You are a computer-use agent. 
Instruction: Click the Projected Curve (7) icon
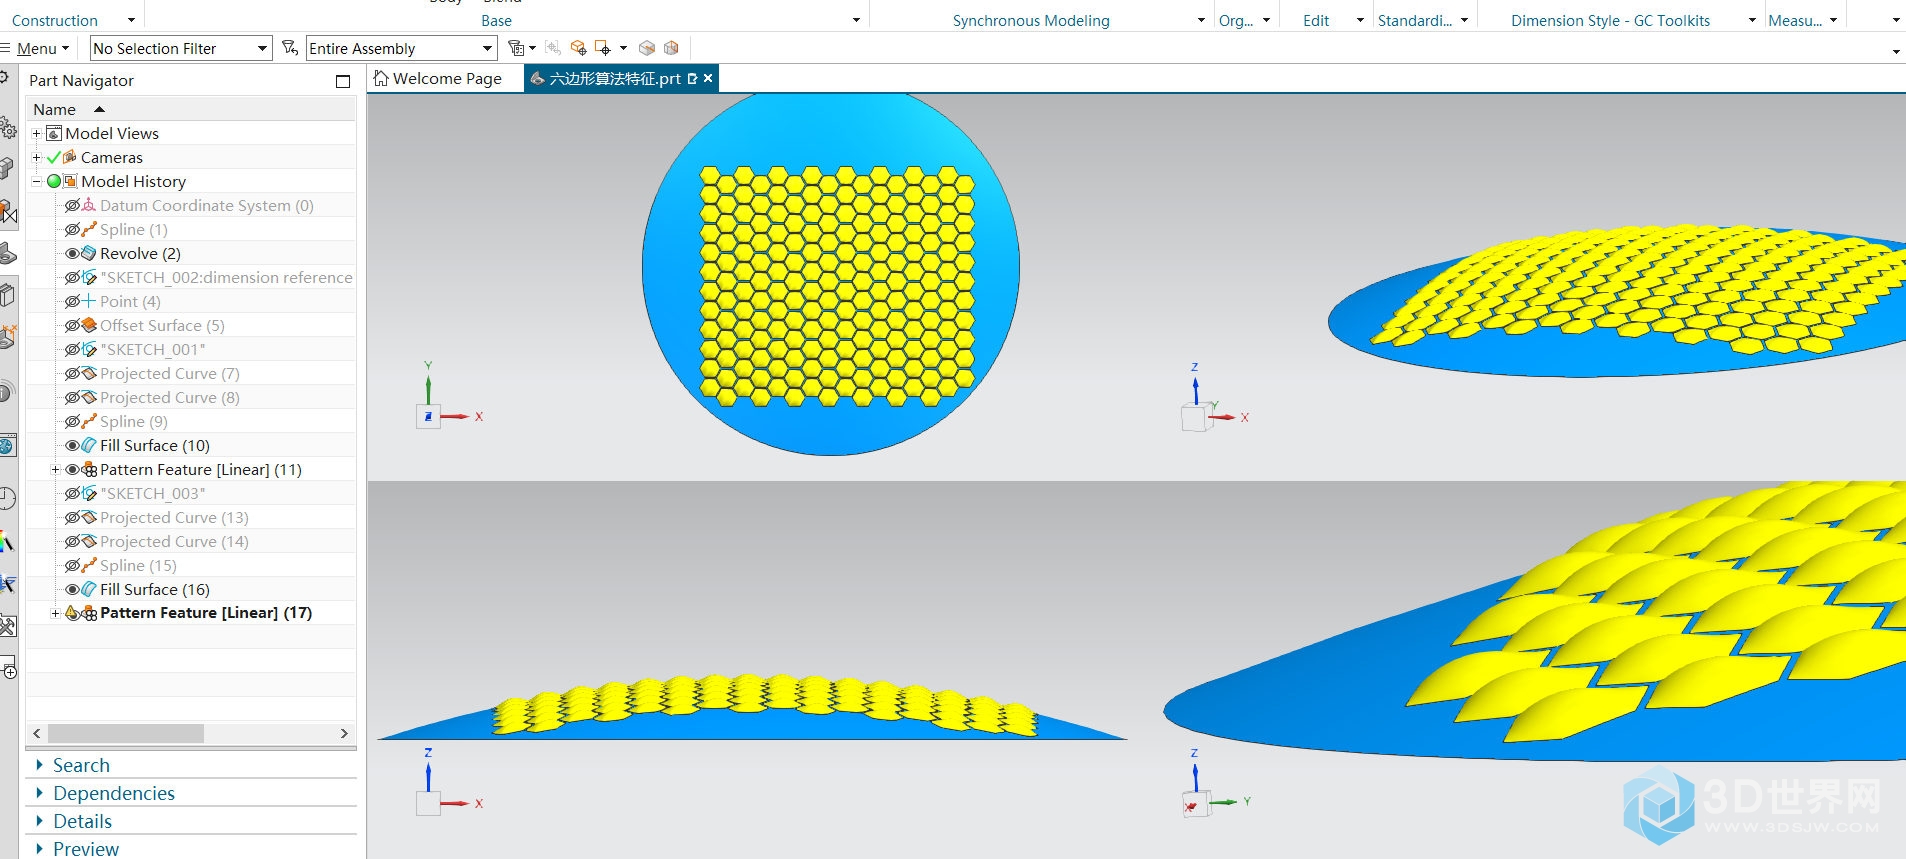pos(89,373)
